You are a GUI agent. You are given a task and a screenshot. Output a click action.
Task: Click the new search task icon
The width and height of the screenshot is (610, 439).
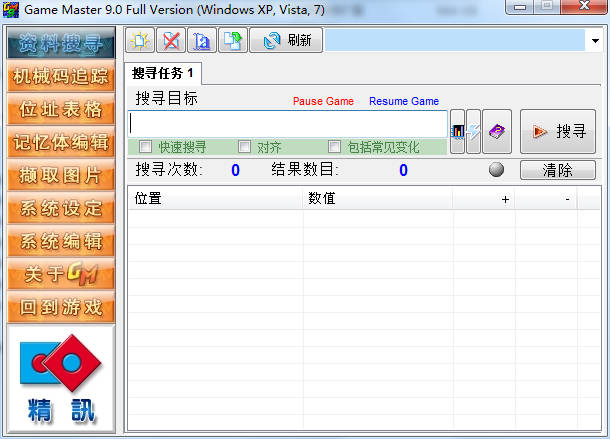139,41
